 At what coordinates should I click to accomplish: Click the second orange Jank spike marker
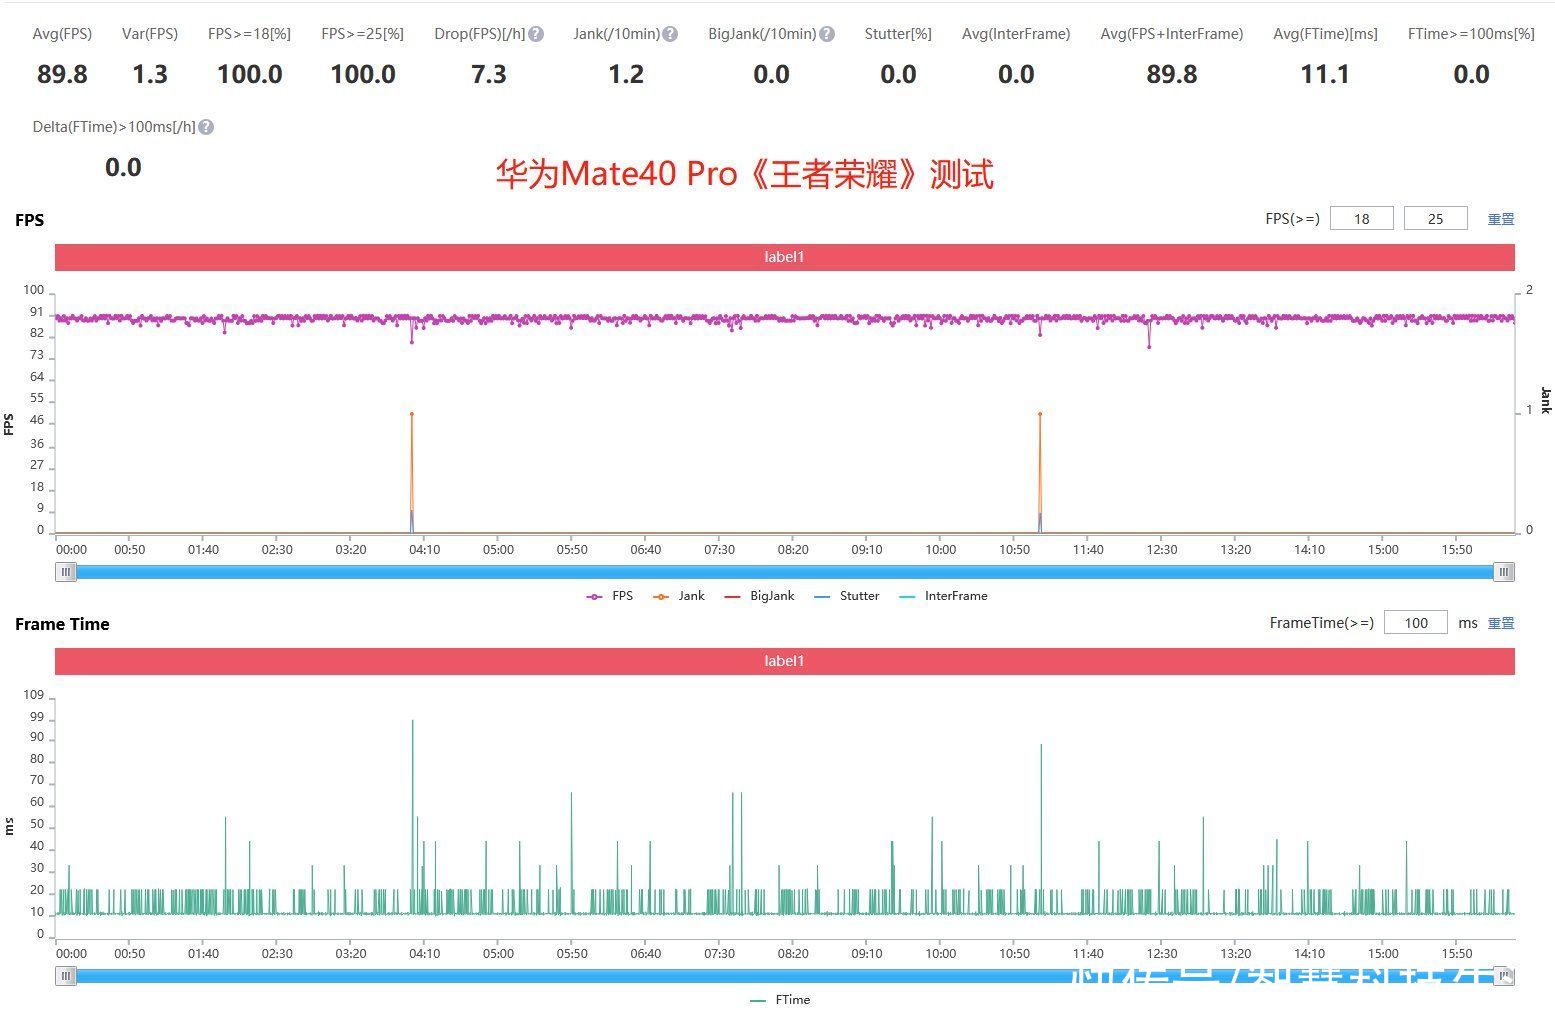(1040, 414)
